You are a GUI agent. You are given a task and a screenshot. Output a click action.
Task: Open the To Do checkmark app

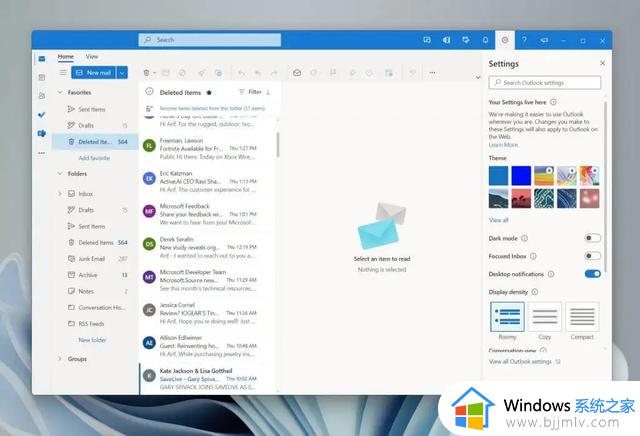[42, 115]
